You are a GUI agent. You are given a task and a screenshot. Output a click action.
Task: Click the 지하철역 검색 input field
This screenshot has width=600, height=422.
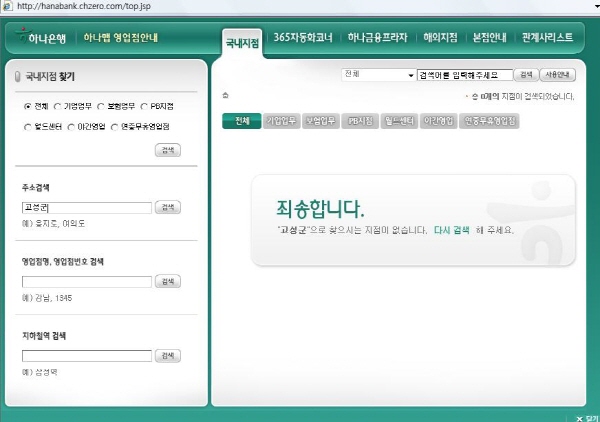[x=86, y=355]
